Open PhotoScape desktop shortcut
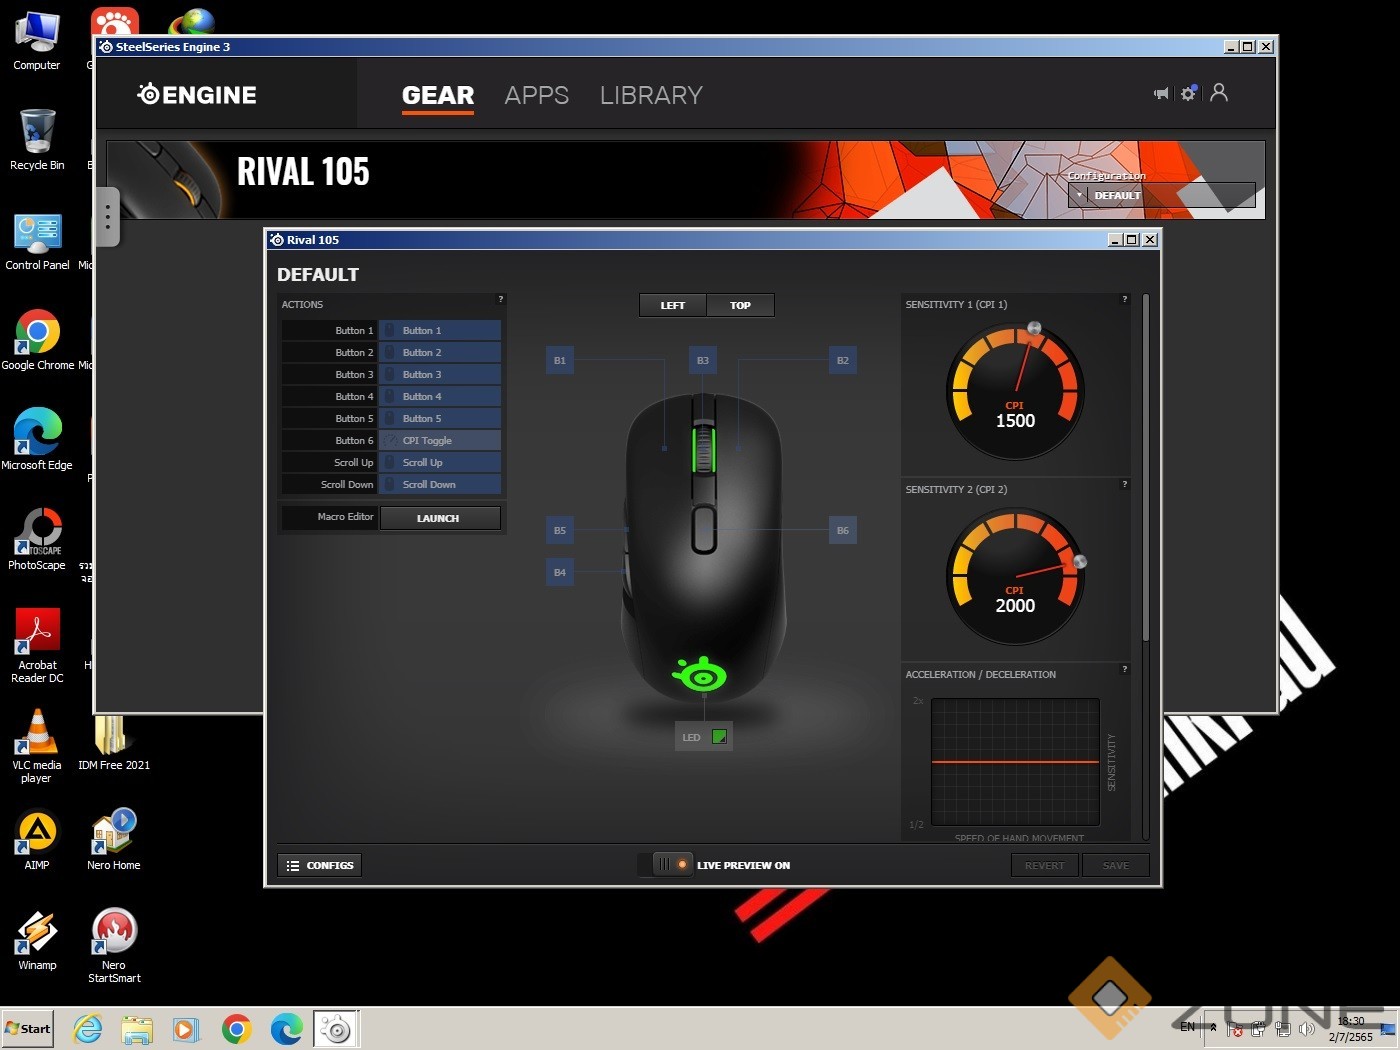Viewport: 1400px width, 1050px height. coord(37,540)
